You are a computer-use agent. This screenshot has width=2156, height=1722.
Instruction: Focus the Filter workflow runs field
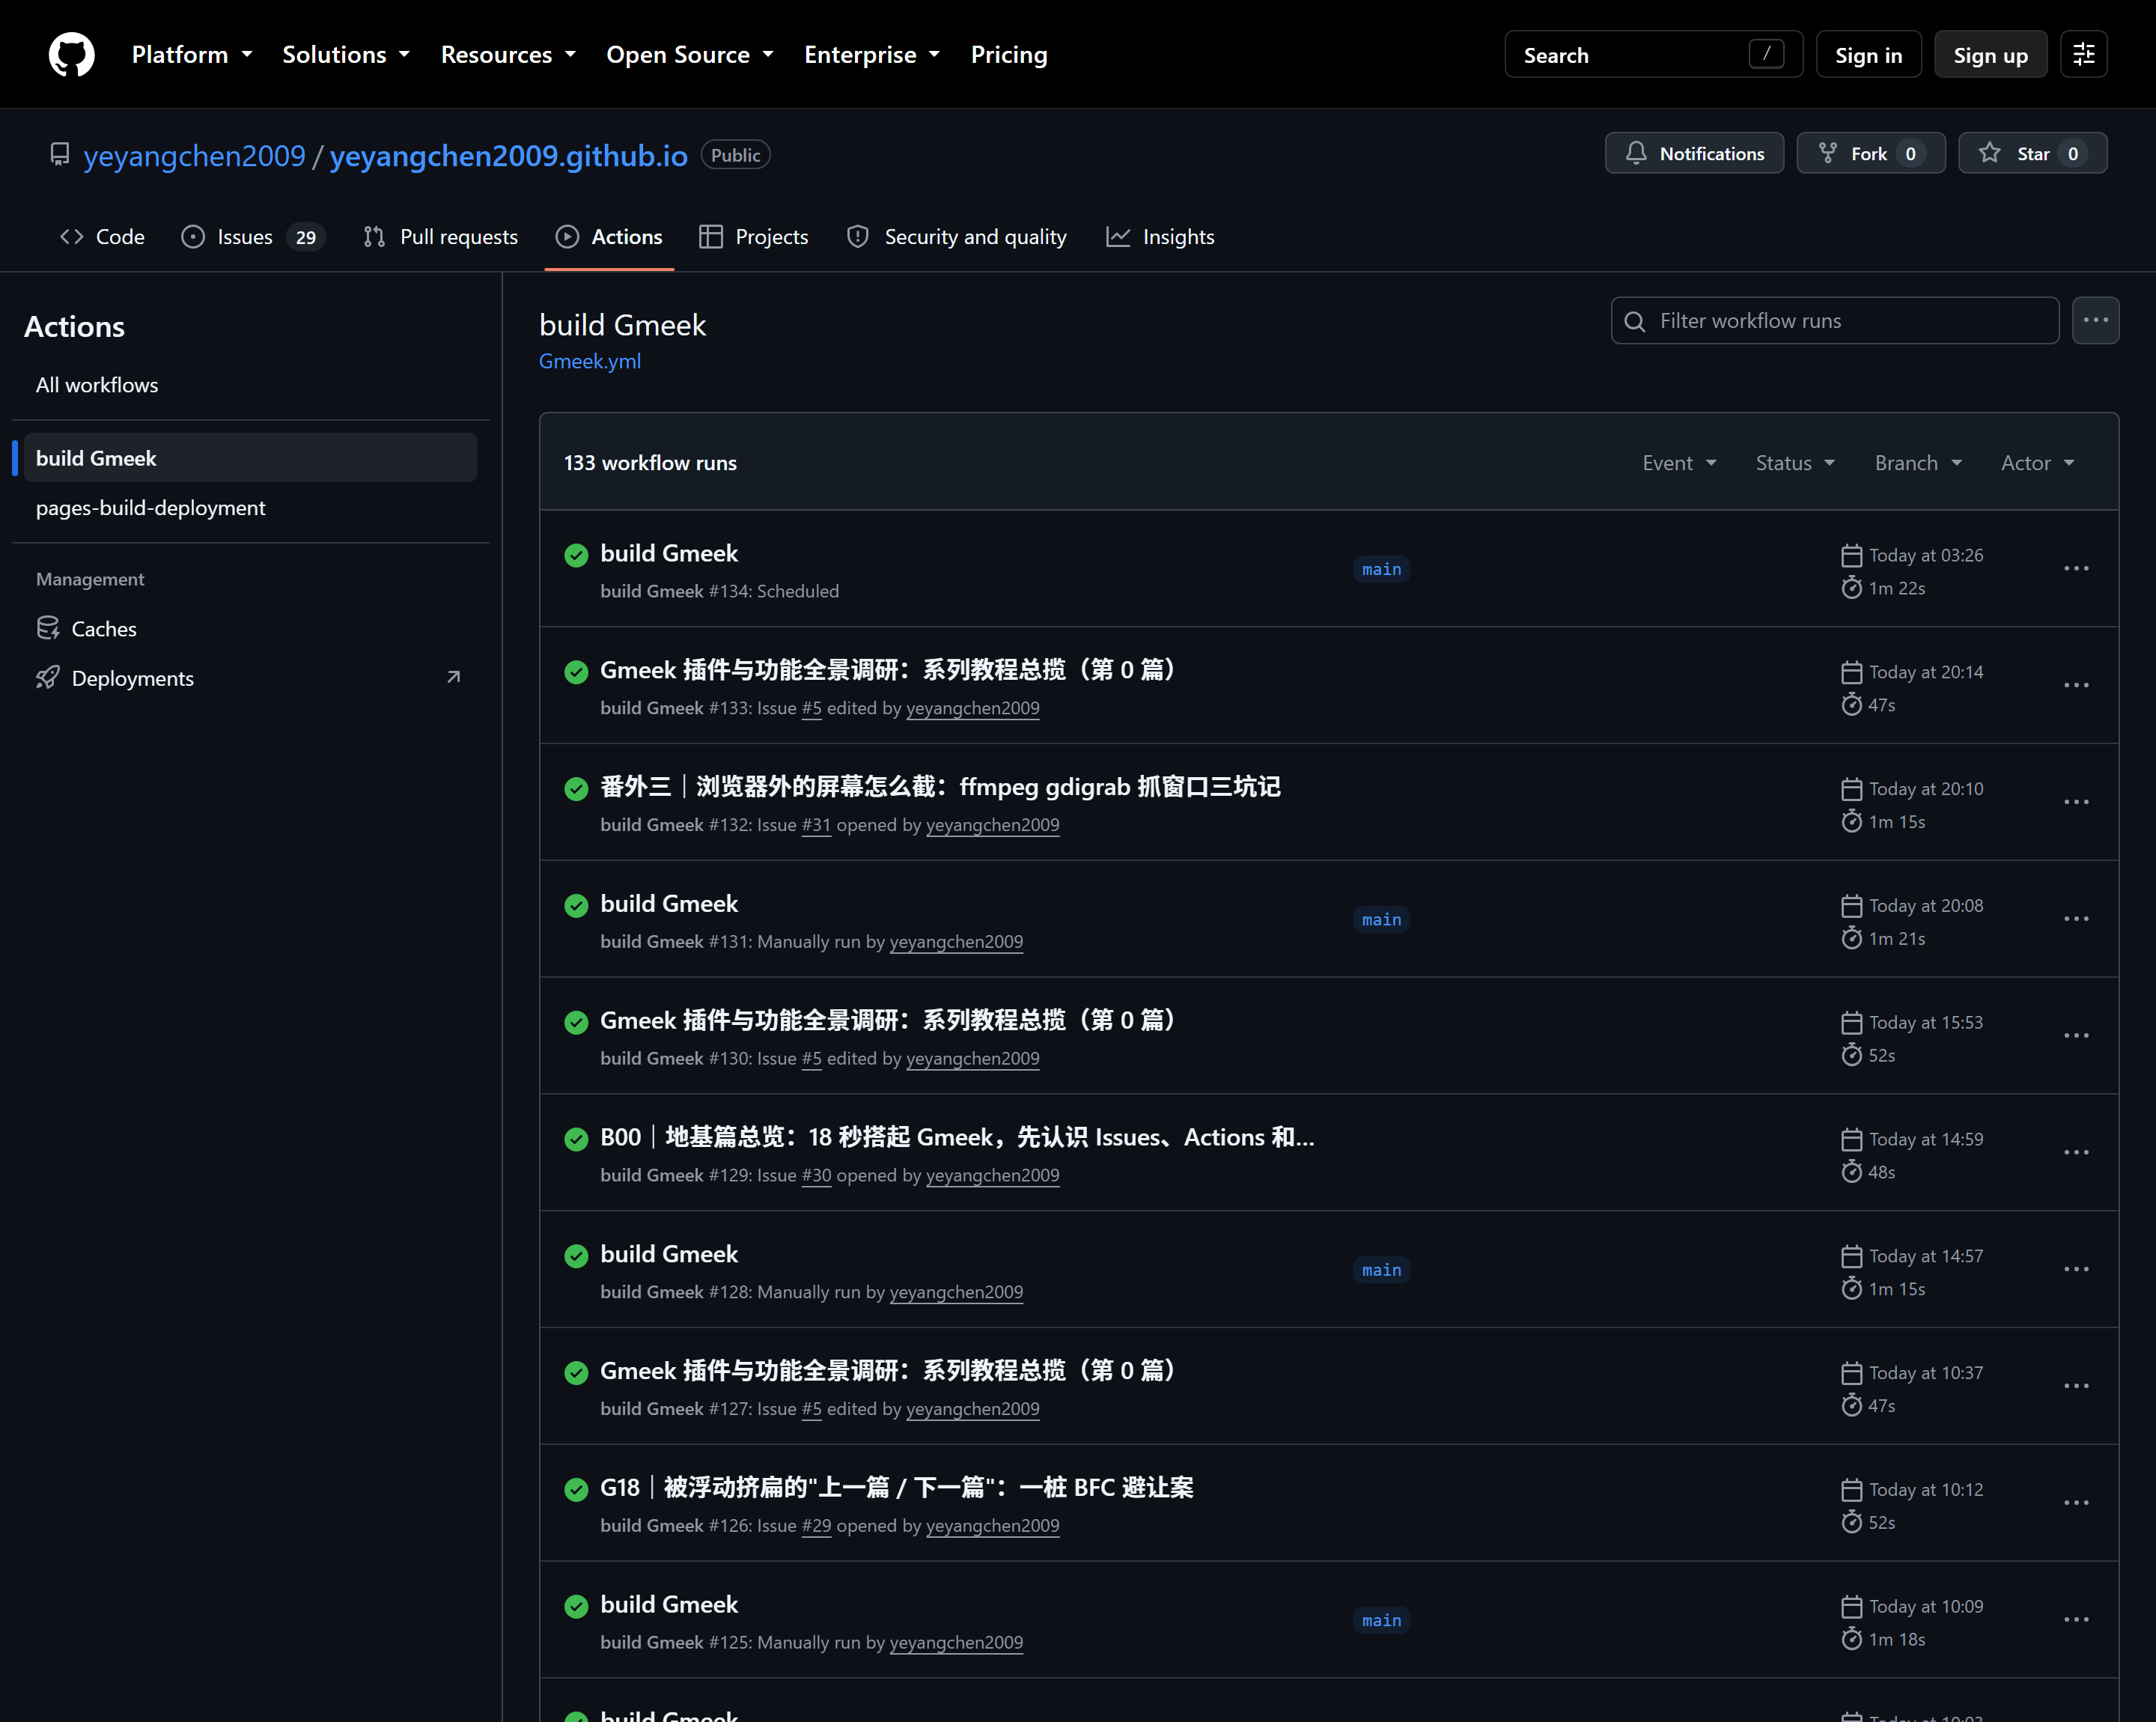pos(1835,321)
